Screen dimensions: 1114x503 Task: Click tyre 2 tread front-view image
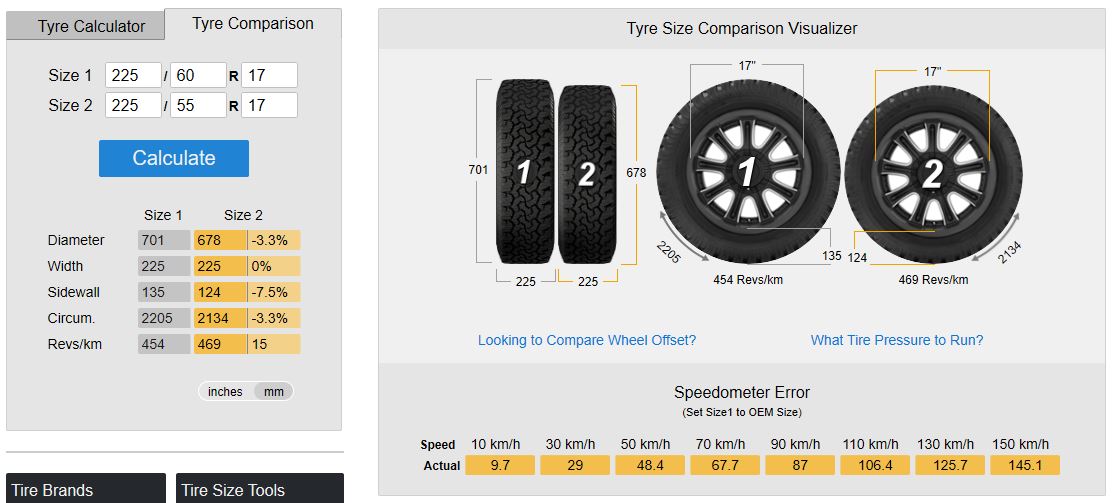click(x=586, y=174)
